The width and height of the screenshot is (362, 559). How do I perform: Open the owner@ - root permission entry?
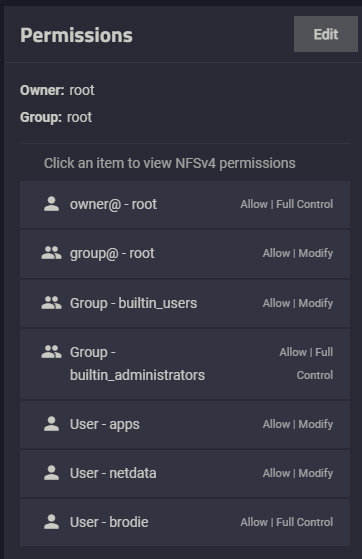(x=185, y=205)
